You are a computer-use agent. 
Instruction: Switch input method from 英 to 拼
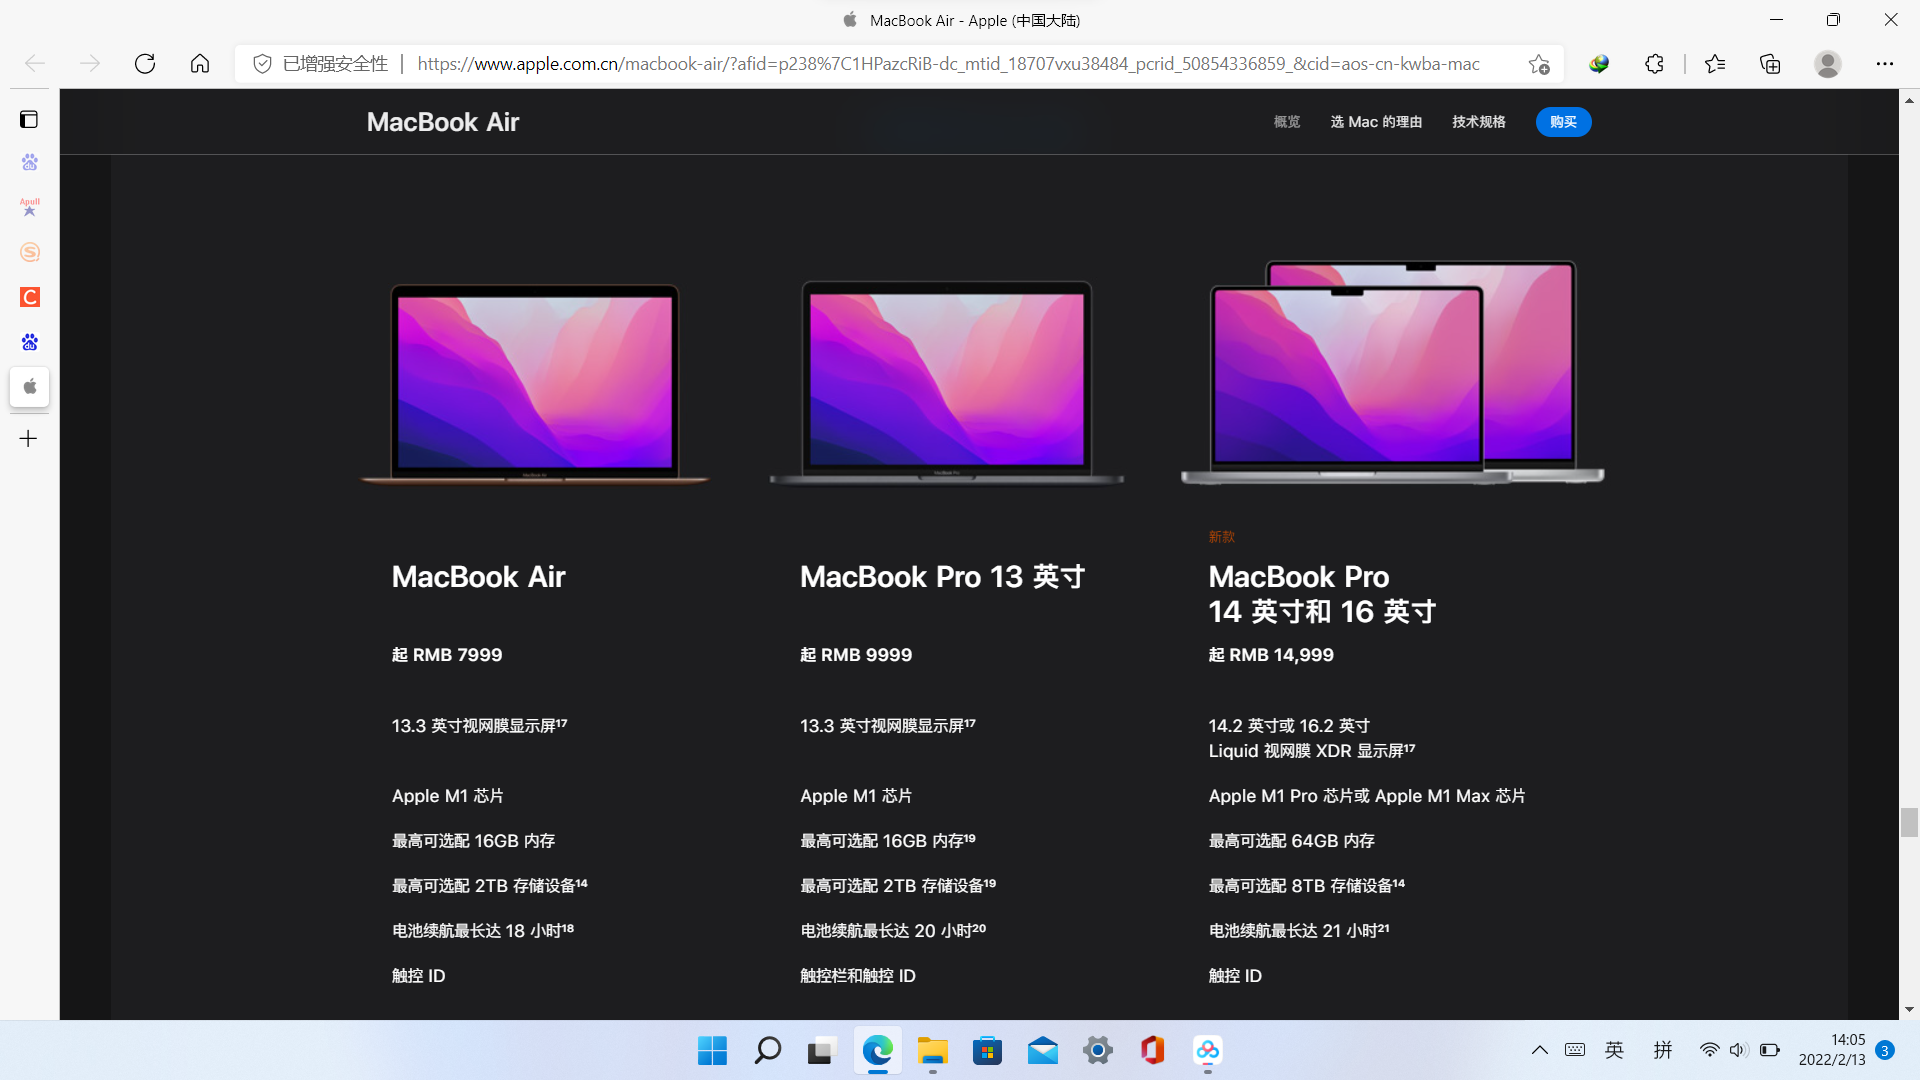click(1663, 1050)
